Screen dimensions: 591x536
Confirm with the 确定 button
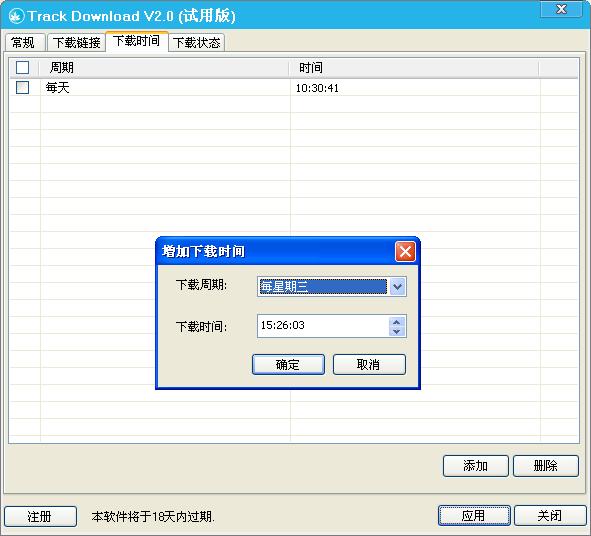click(288, 364)
